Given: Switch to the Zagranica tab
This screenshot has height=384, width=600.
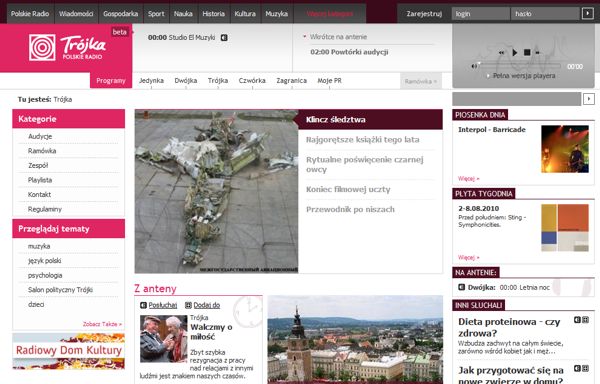Looking at the screenshot, I should [x=292, y=81].
